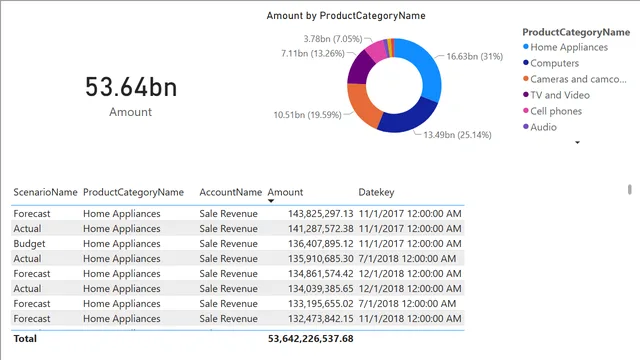Sort by ProductCategoryName column header

(x=133, y=192)
